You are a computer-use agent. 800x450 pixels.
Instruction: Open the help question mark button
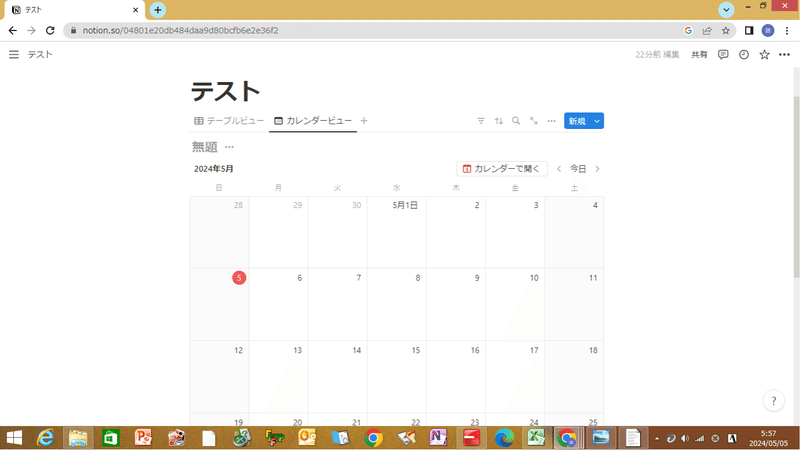[x=773, y=401]
